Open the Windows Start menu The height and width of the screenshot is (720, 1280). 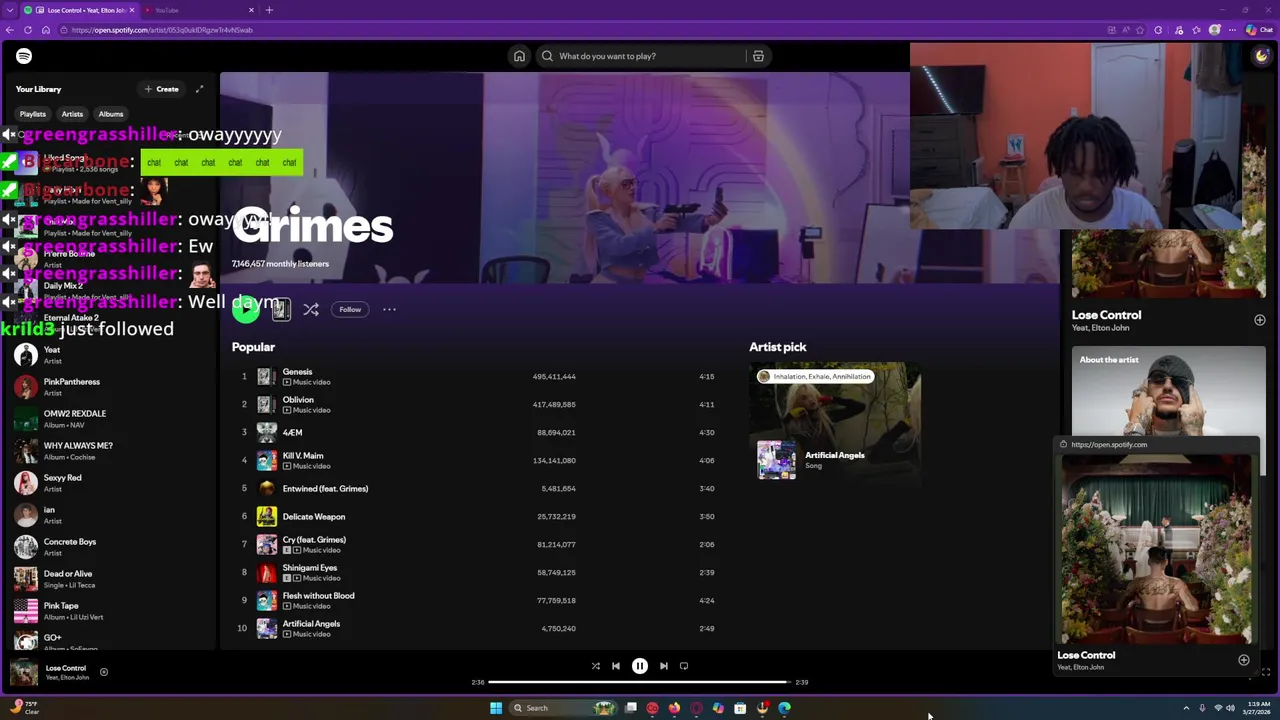tap(496, 708)
